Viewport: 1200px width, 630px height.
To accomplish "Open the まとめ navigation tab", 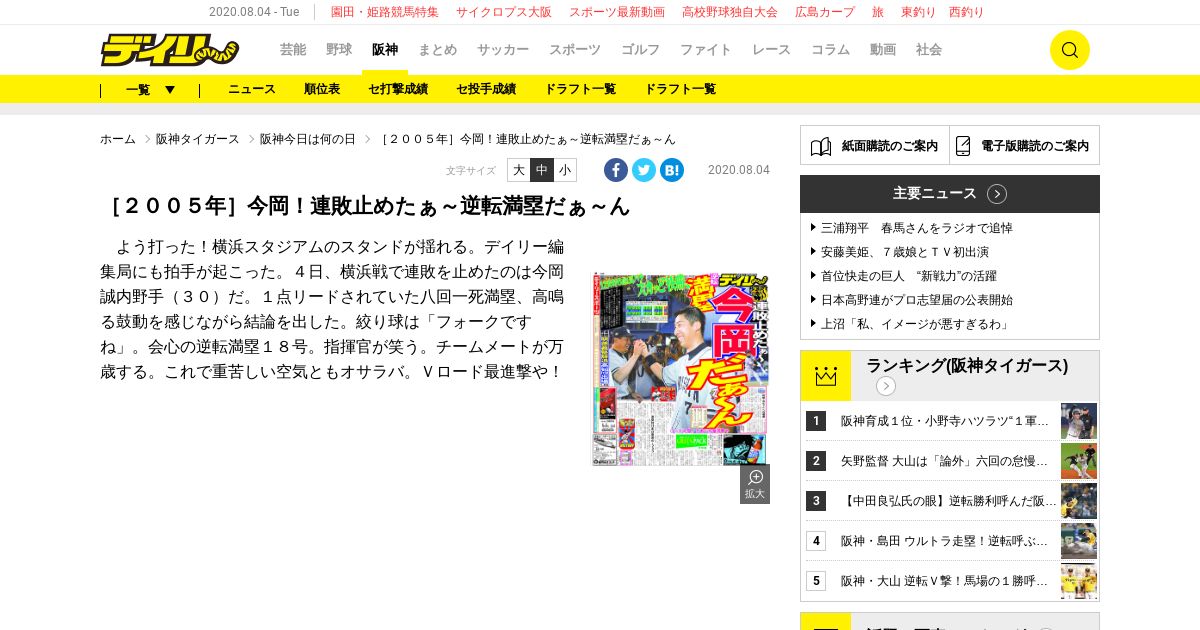I will pyautogui.click(x=437, y=50).
